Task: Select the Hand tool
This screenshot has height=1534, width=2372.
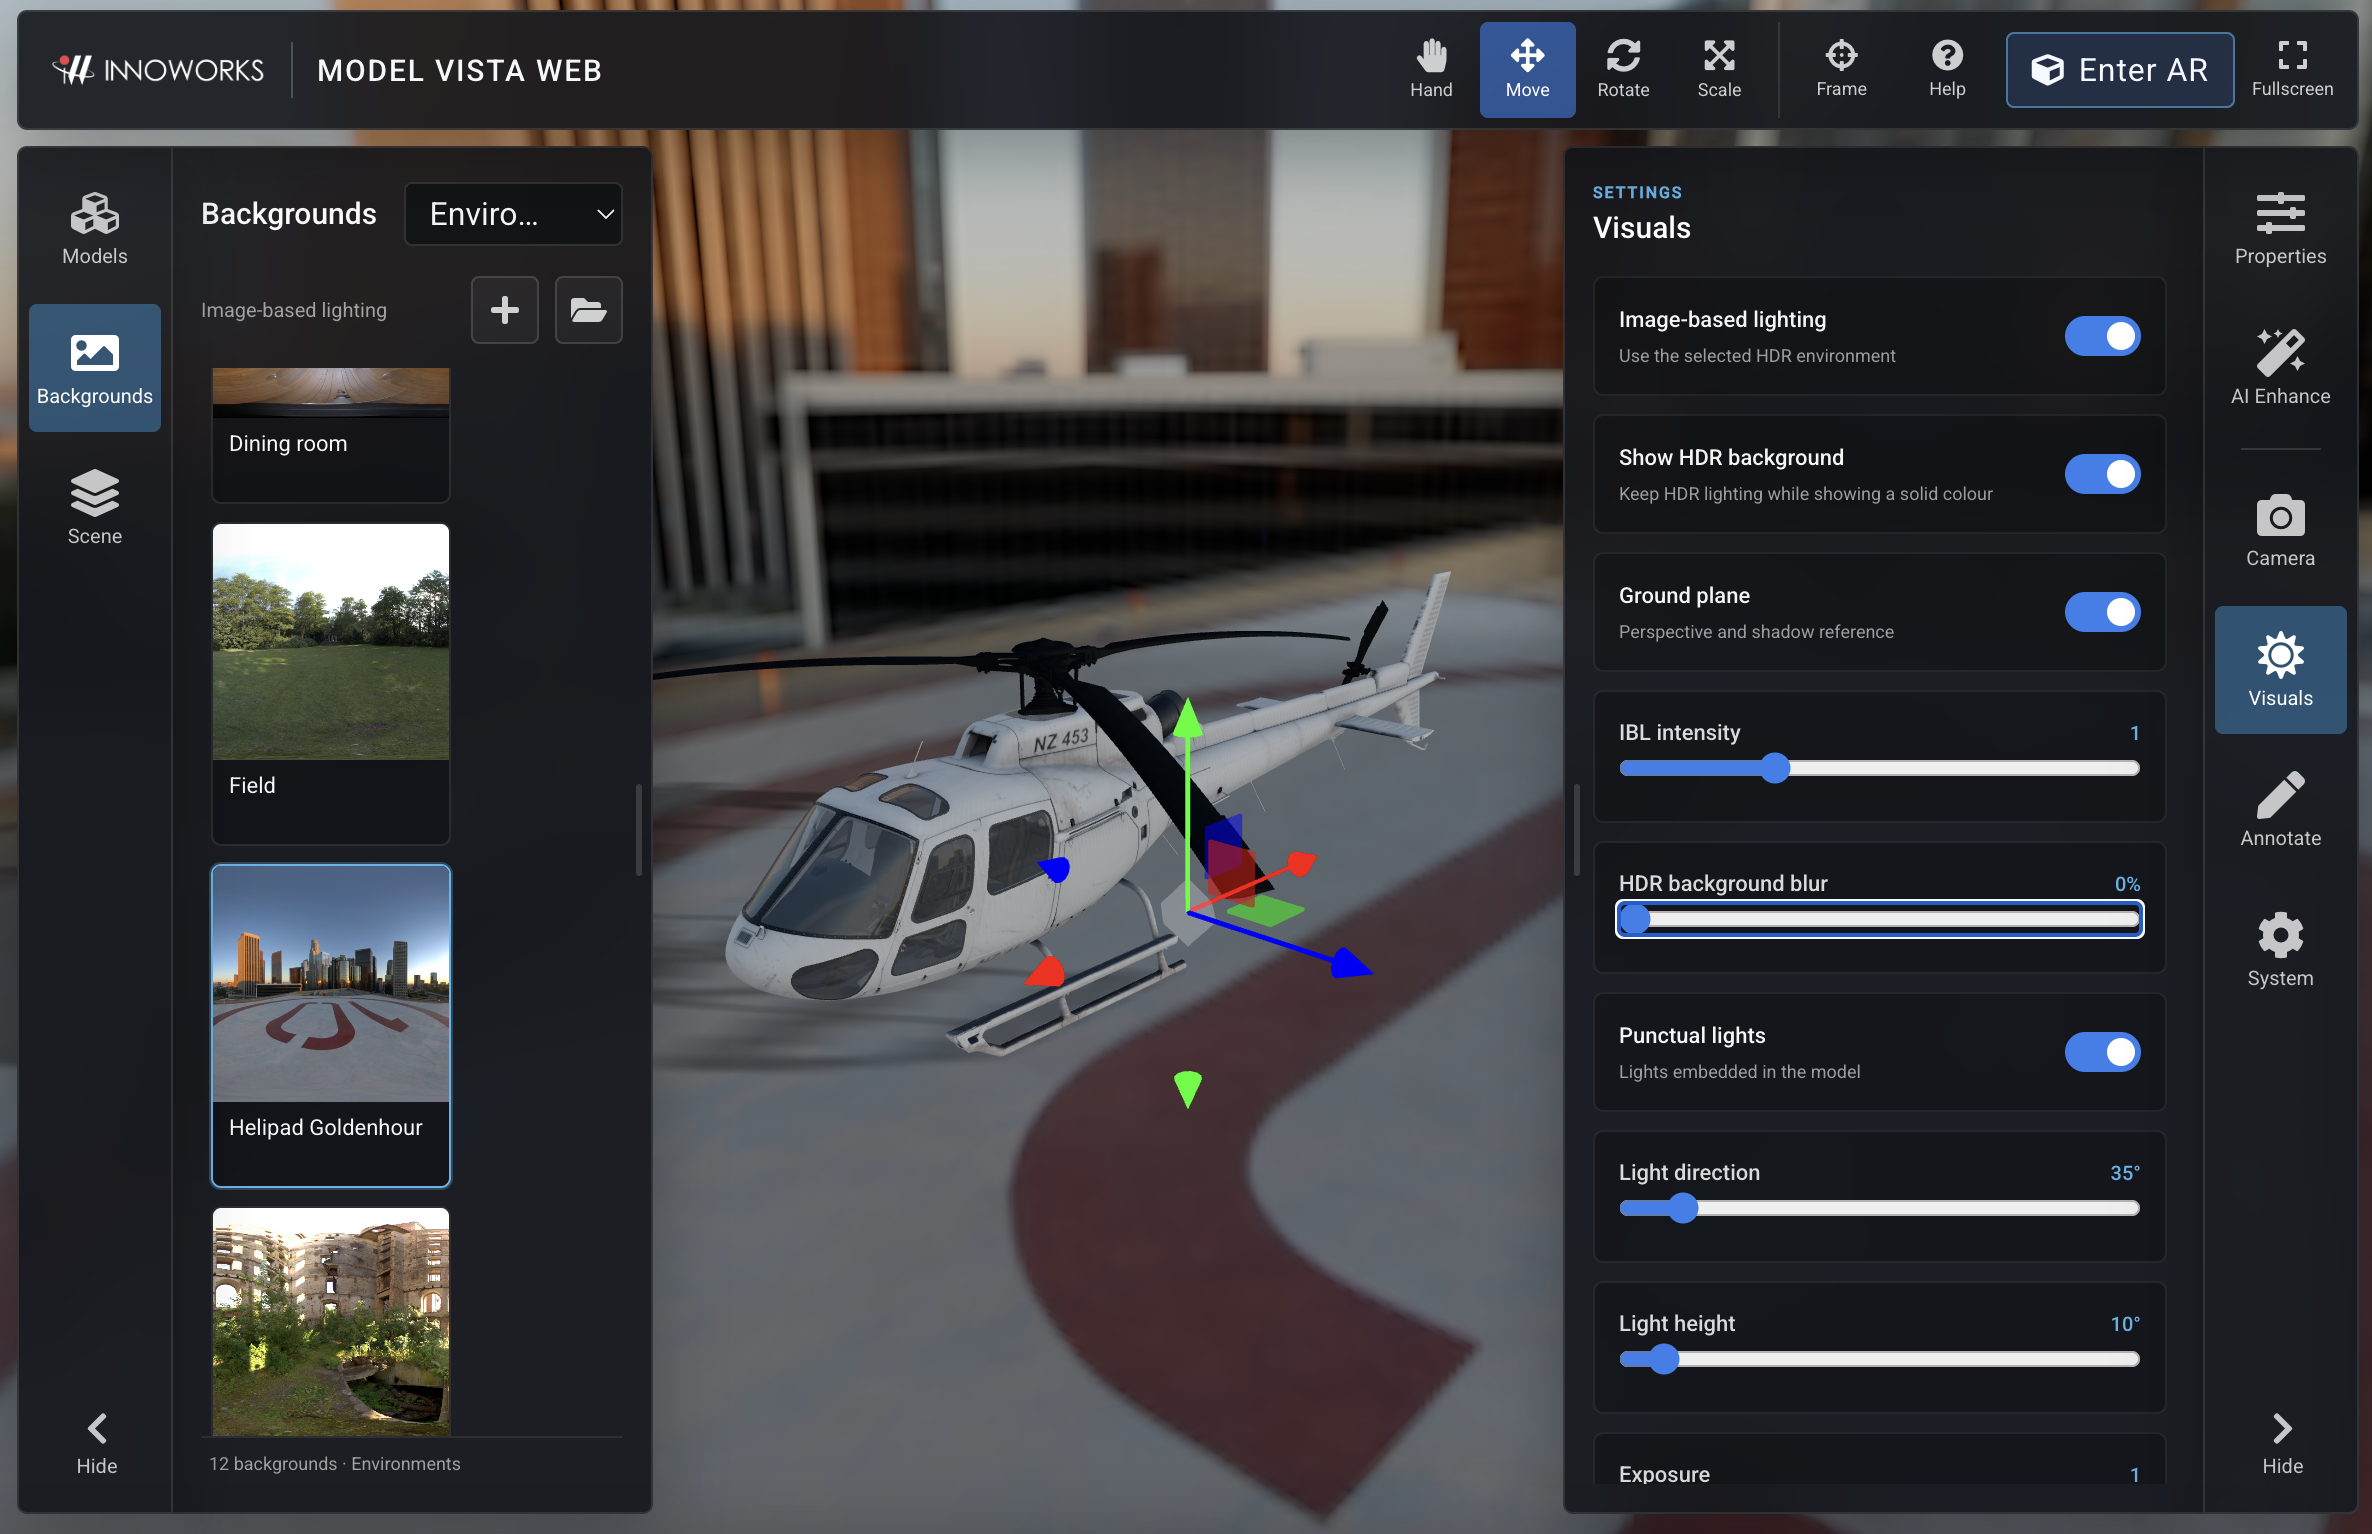Action: click(x=1431, y=69)
